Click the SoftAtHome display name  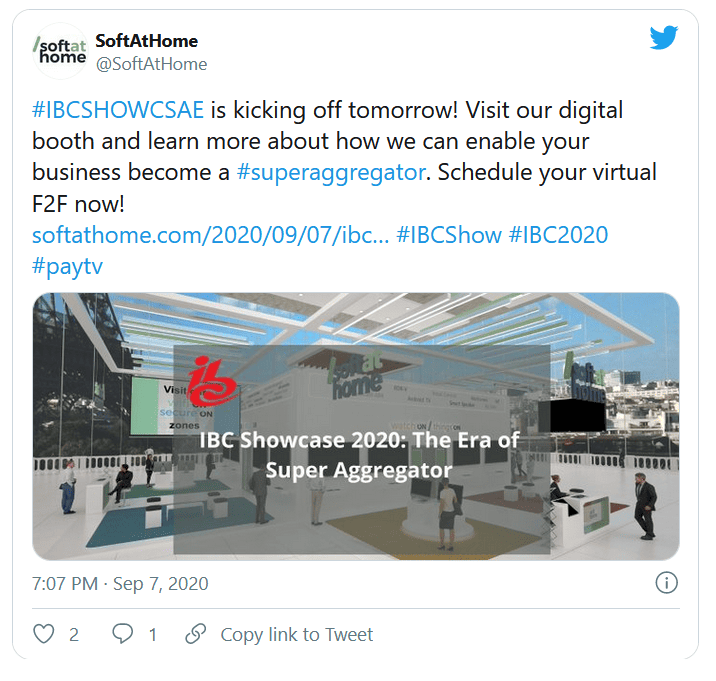point(147,41)
